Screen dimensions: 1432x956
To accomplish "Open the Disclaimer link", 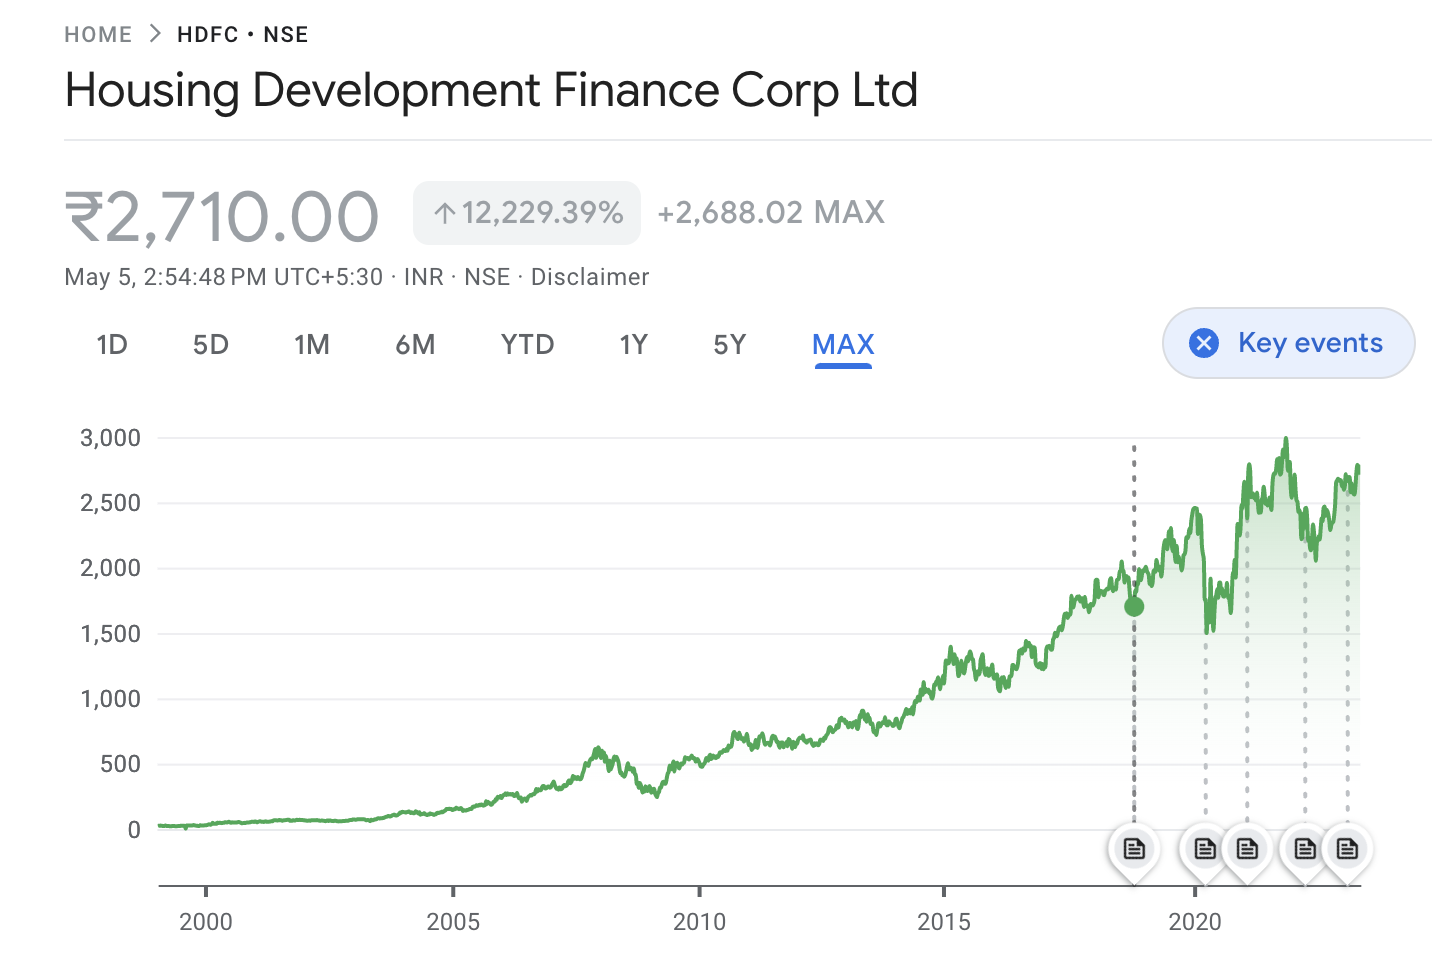I will (590, 277).
